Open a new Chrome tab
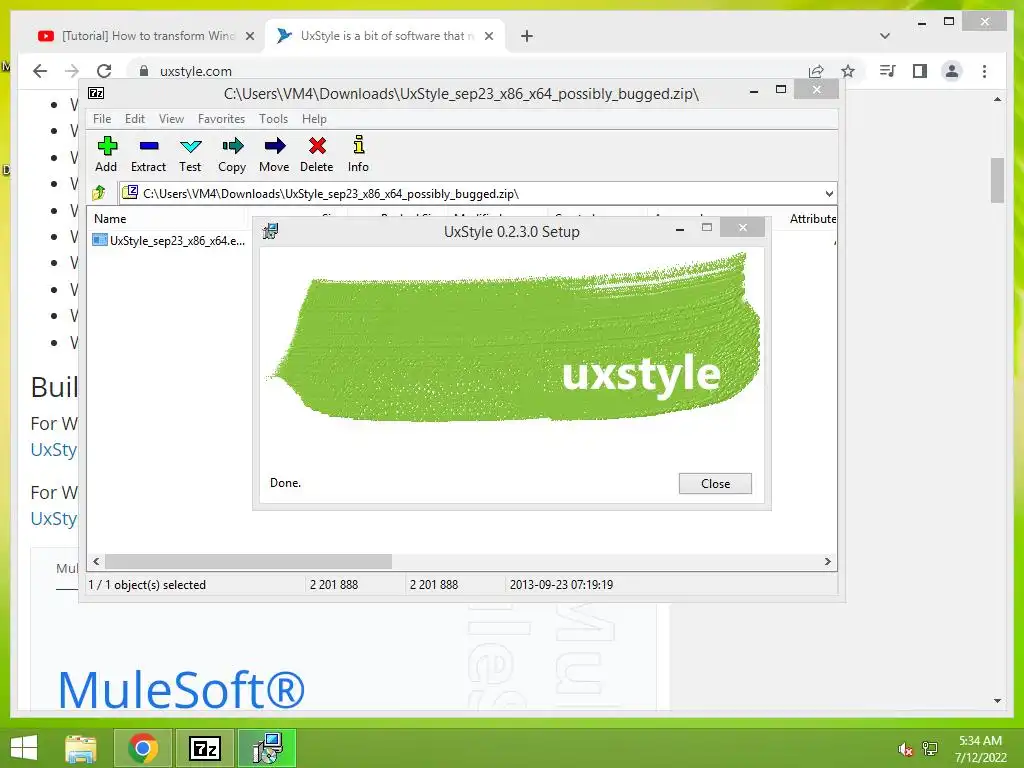Image resolution: width=1024 pixels, height=768 pixels. pos(527,36)
